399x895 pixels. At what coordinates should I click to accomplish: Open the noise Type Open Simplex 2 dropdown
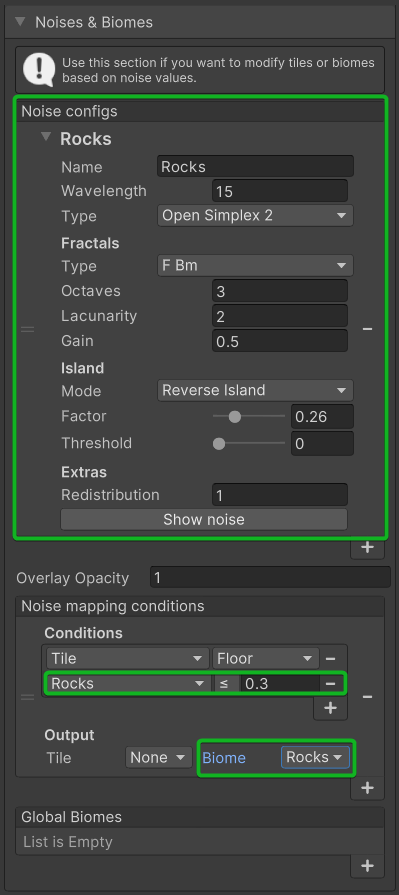point(255,216)
